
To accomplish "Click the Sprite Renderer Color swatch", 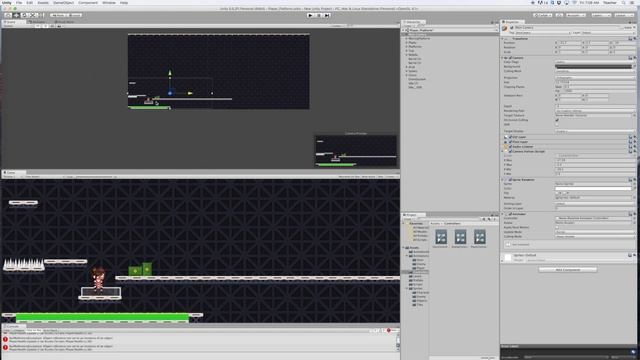I will (x=593, y=189).
